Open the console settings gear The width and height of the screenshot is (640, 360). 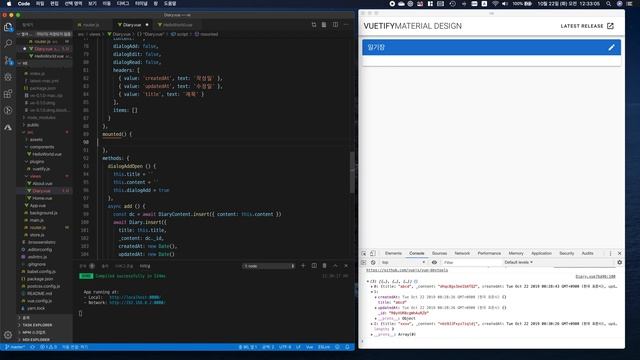[x=619, y=262]
